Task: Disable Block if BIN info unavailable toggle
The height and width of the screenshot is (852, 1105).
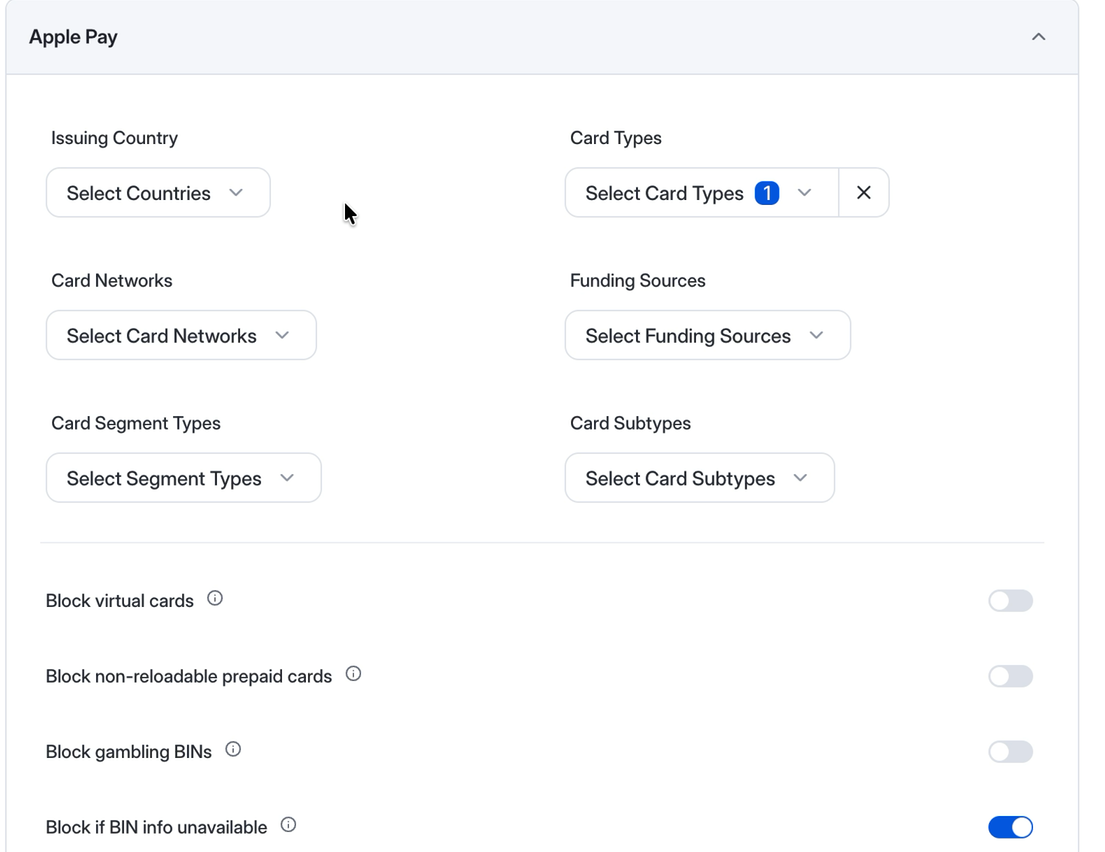Action: click(x=1011, y=827)
